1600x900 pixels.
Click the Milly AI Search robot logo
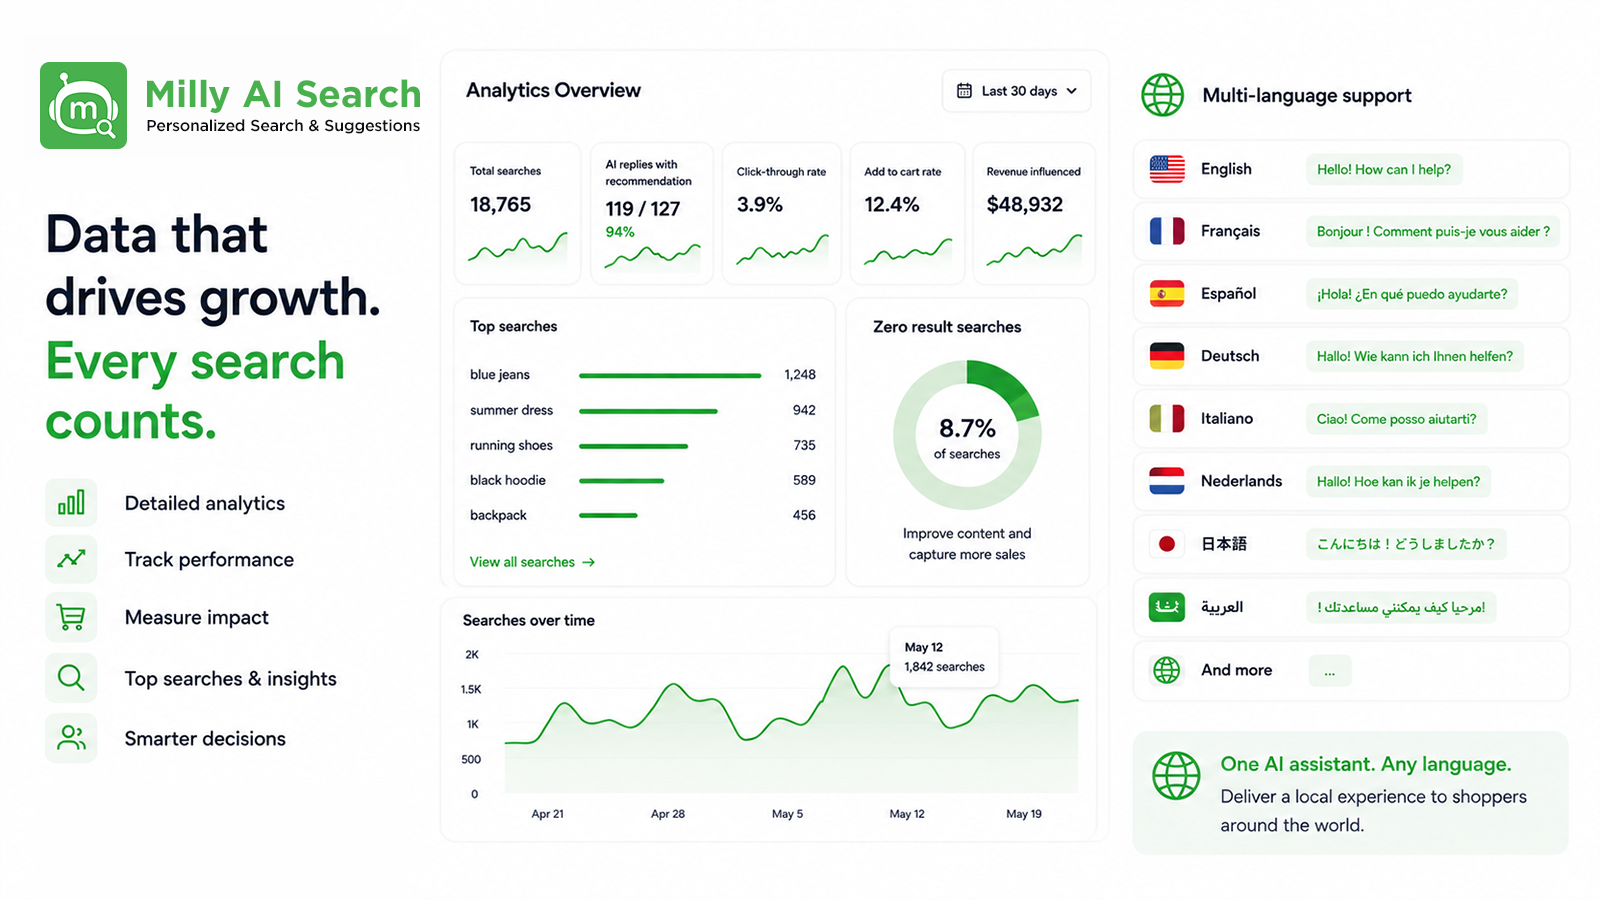pos(83,105)
